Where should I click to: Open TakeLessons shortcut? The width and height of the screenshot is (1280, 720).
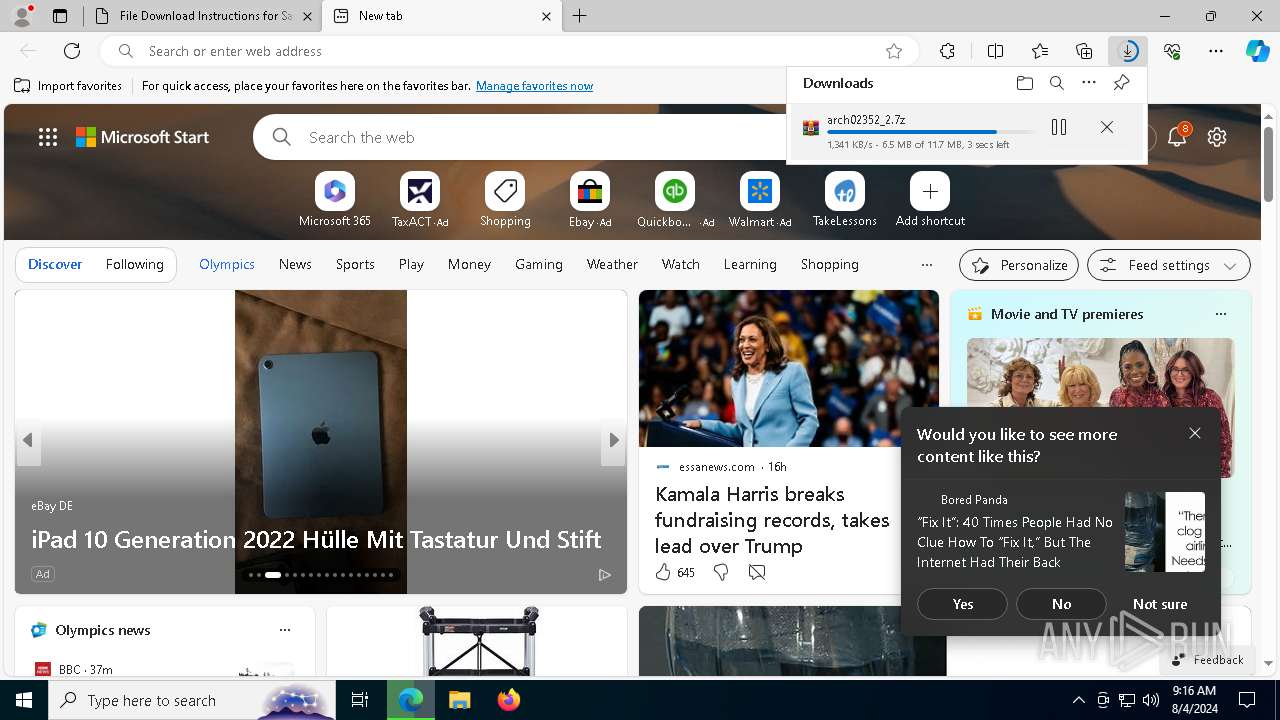(x=845, y=199)
